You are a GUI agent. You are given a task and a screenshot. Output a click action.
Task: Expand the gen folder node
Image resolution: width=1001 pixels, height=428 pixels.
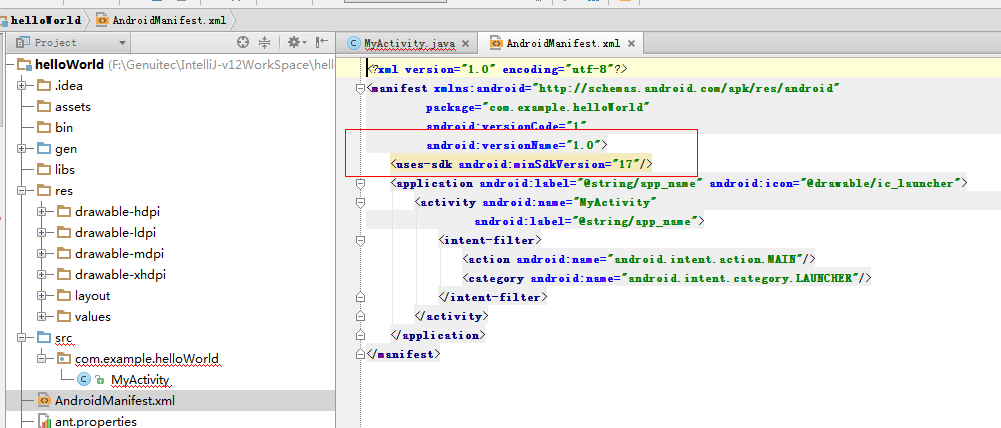22,148
